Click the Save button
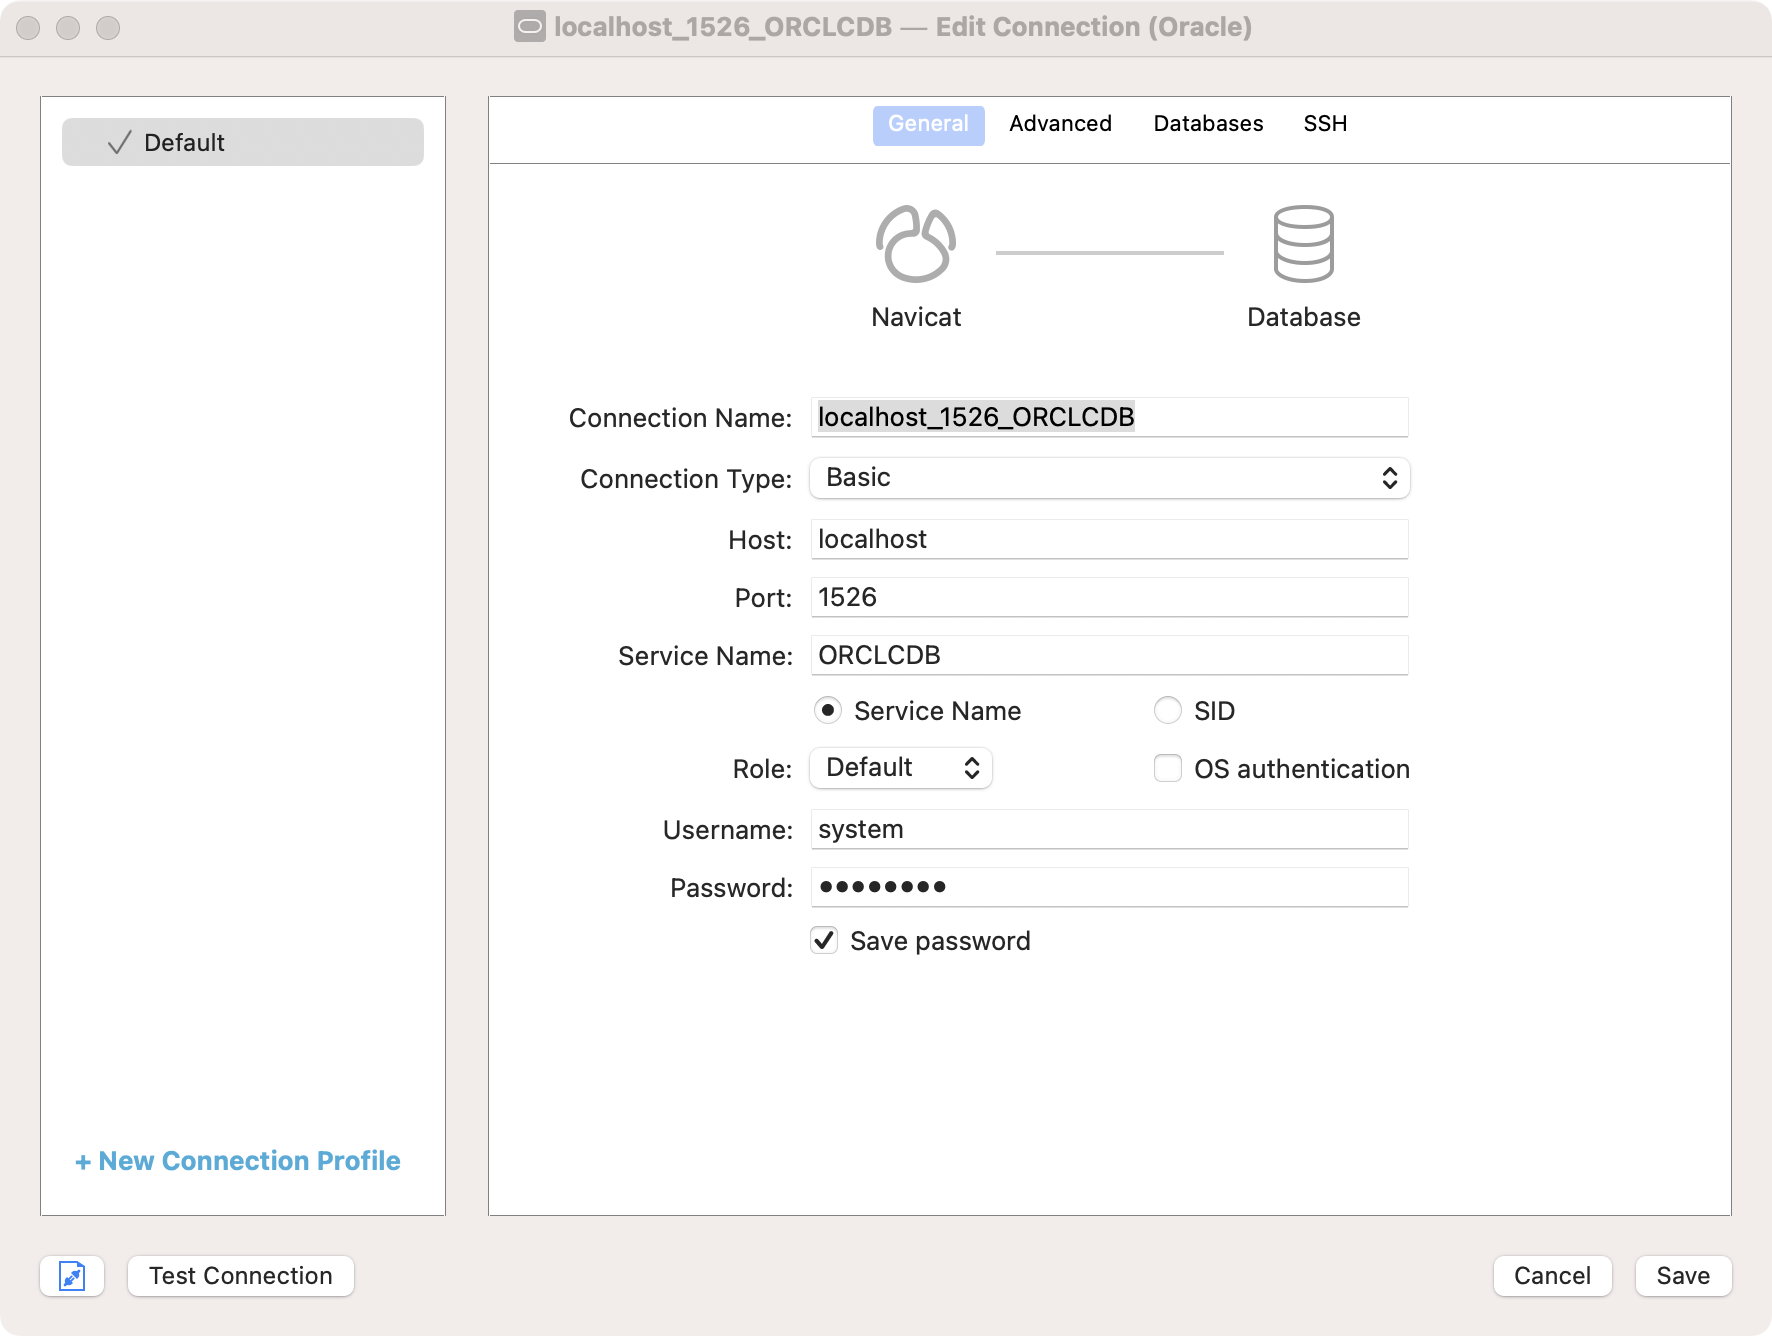 (x=1683, y=1276)
